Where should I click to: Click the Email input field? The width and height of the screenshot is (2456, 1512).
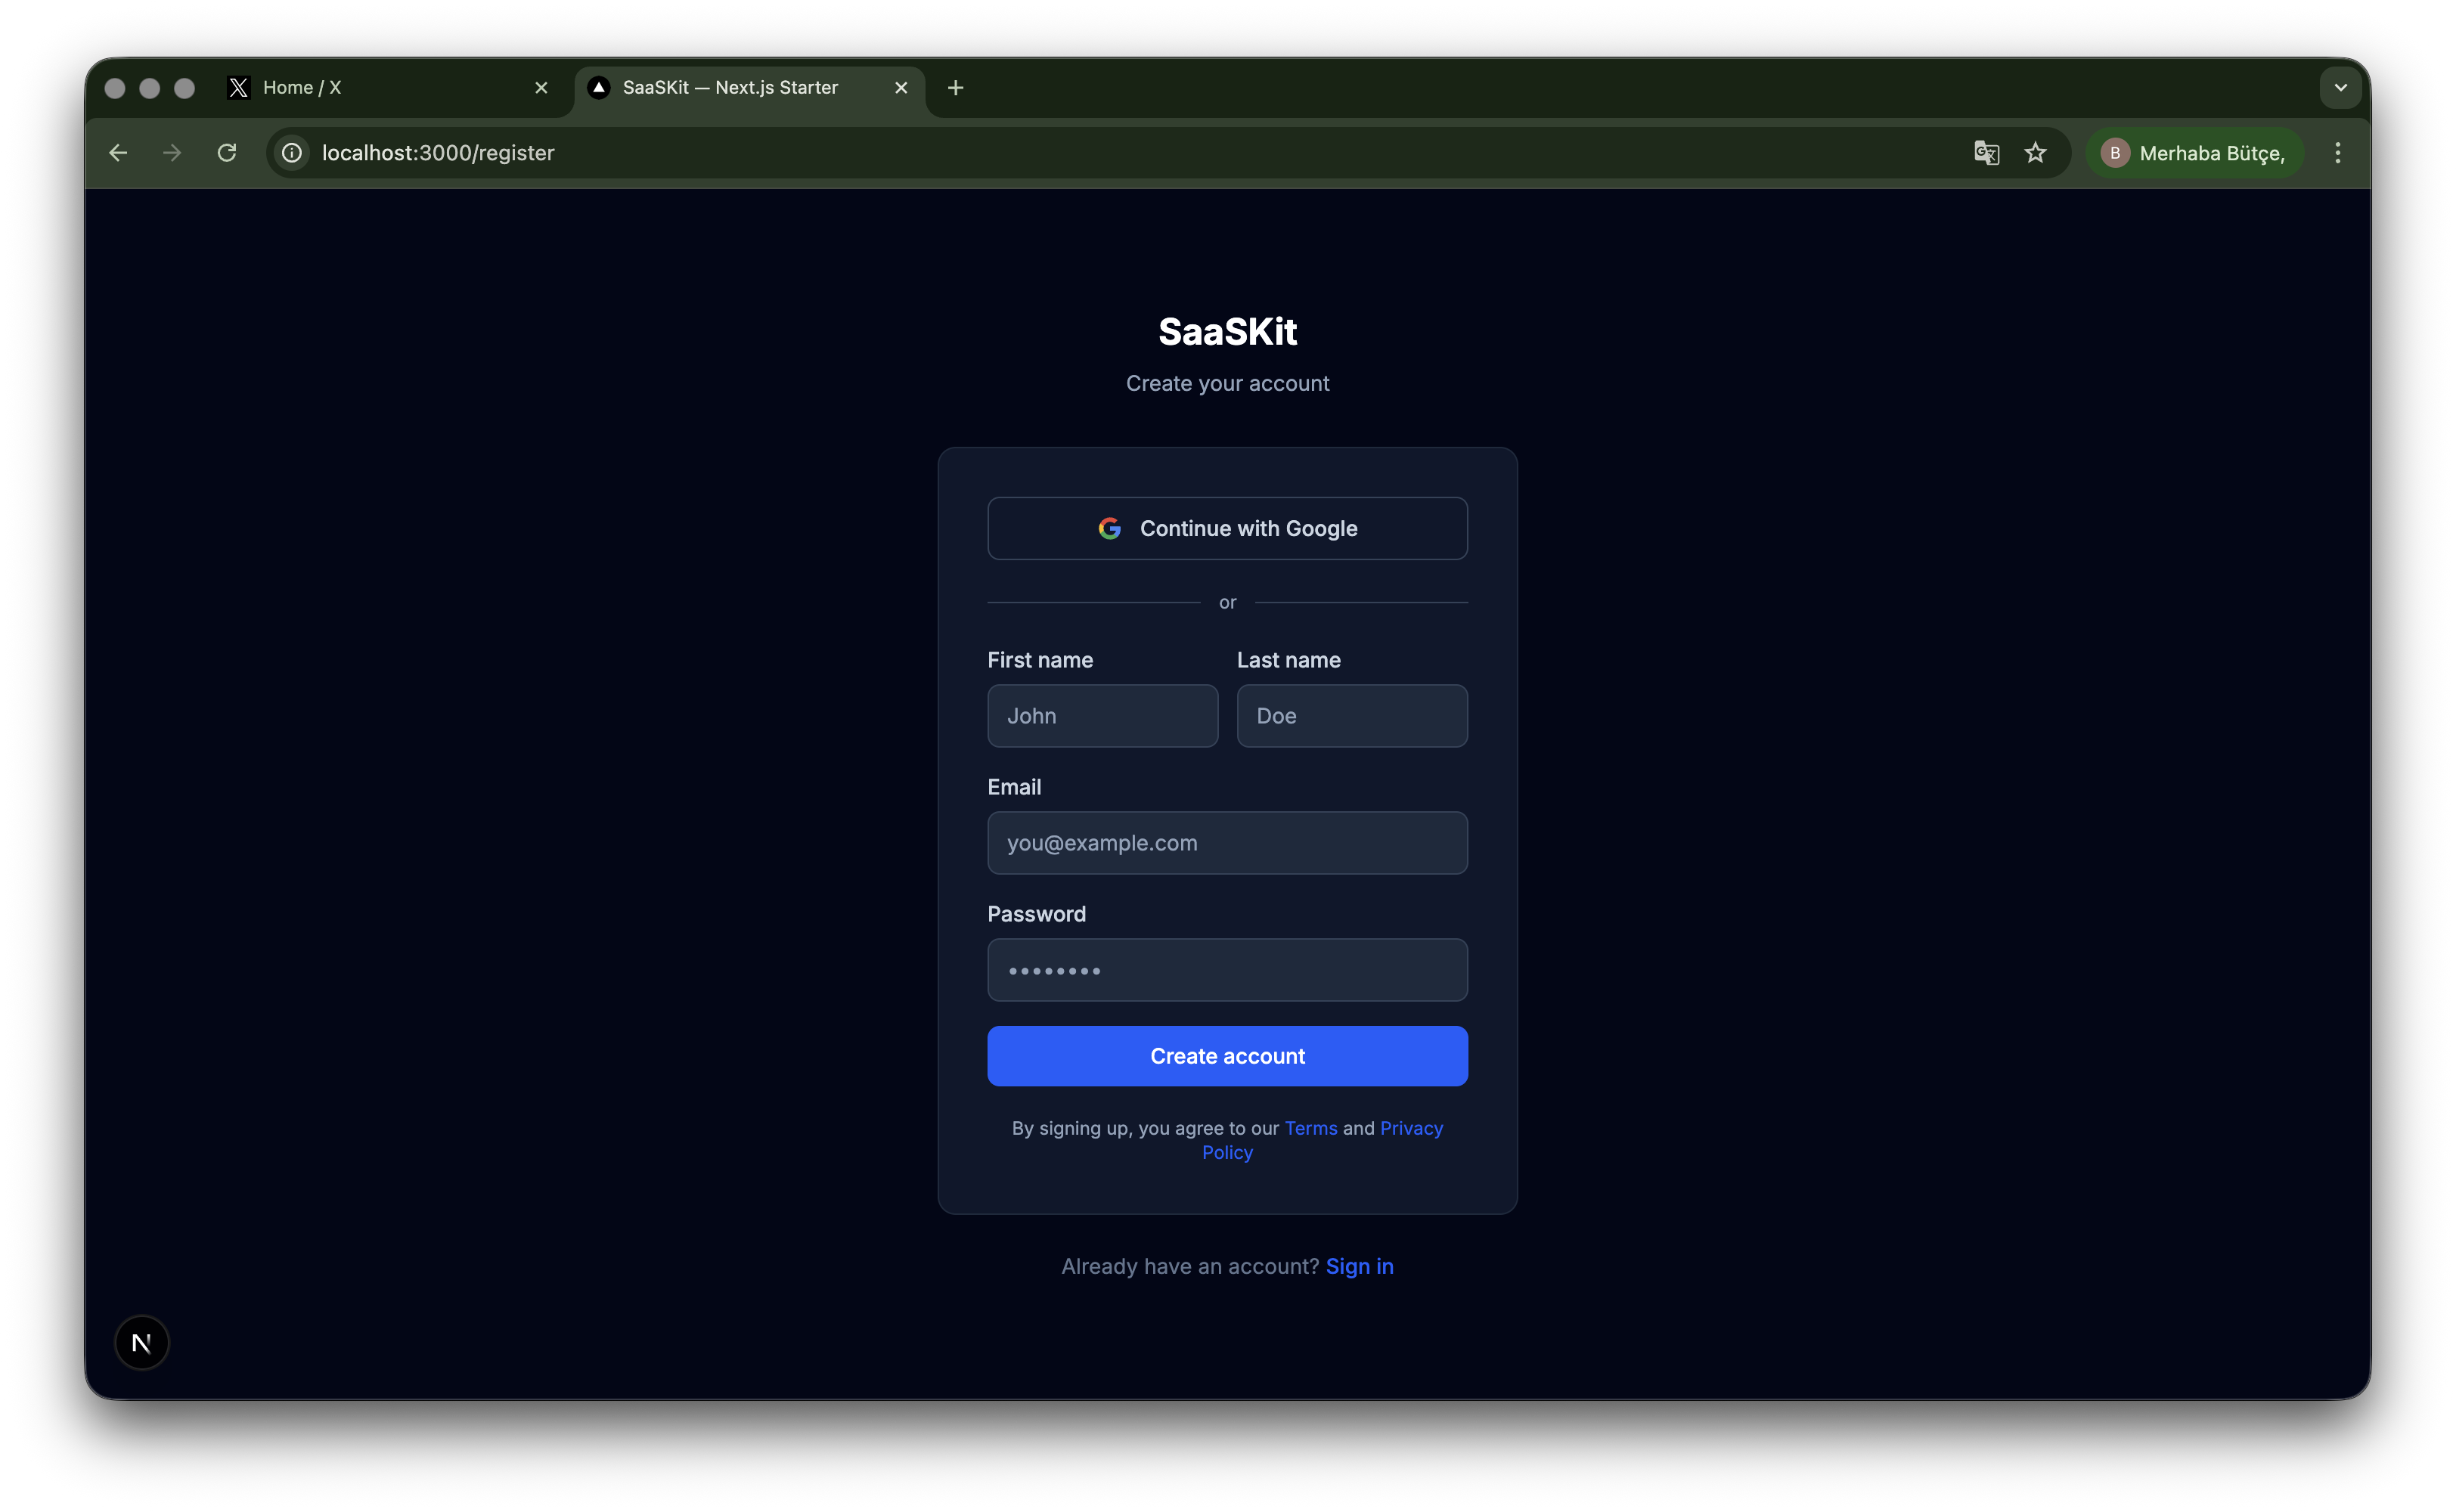(1227, 843)
